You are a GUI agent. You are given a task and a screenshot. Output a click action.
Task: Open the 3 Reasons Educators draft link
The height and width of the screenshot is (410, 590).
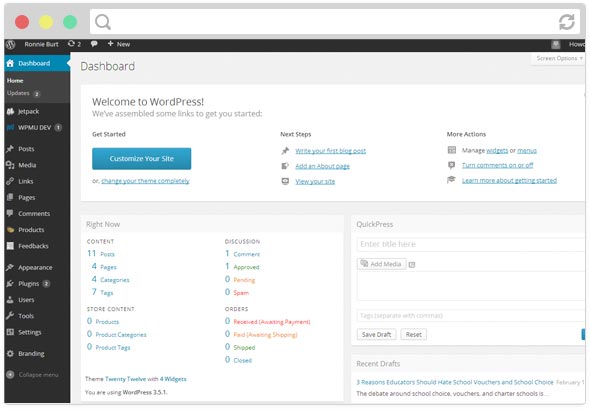coord(455,382)
